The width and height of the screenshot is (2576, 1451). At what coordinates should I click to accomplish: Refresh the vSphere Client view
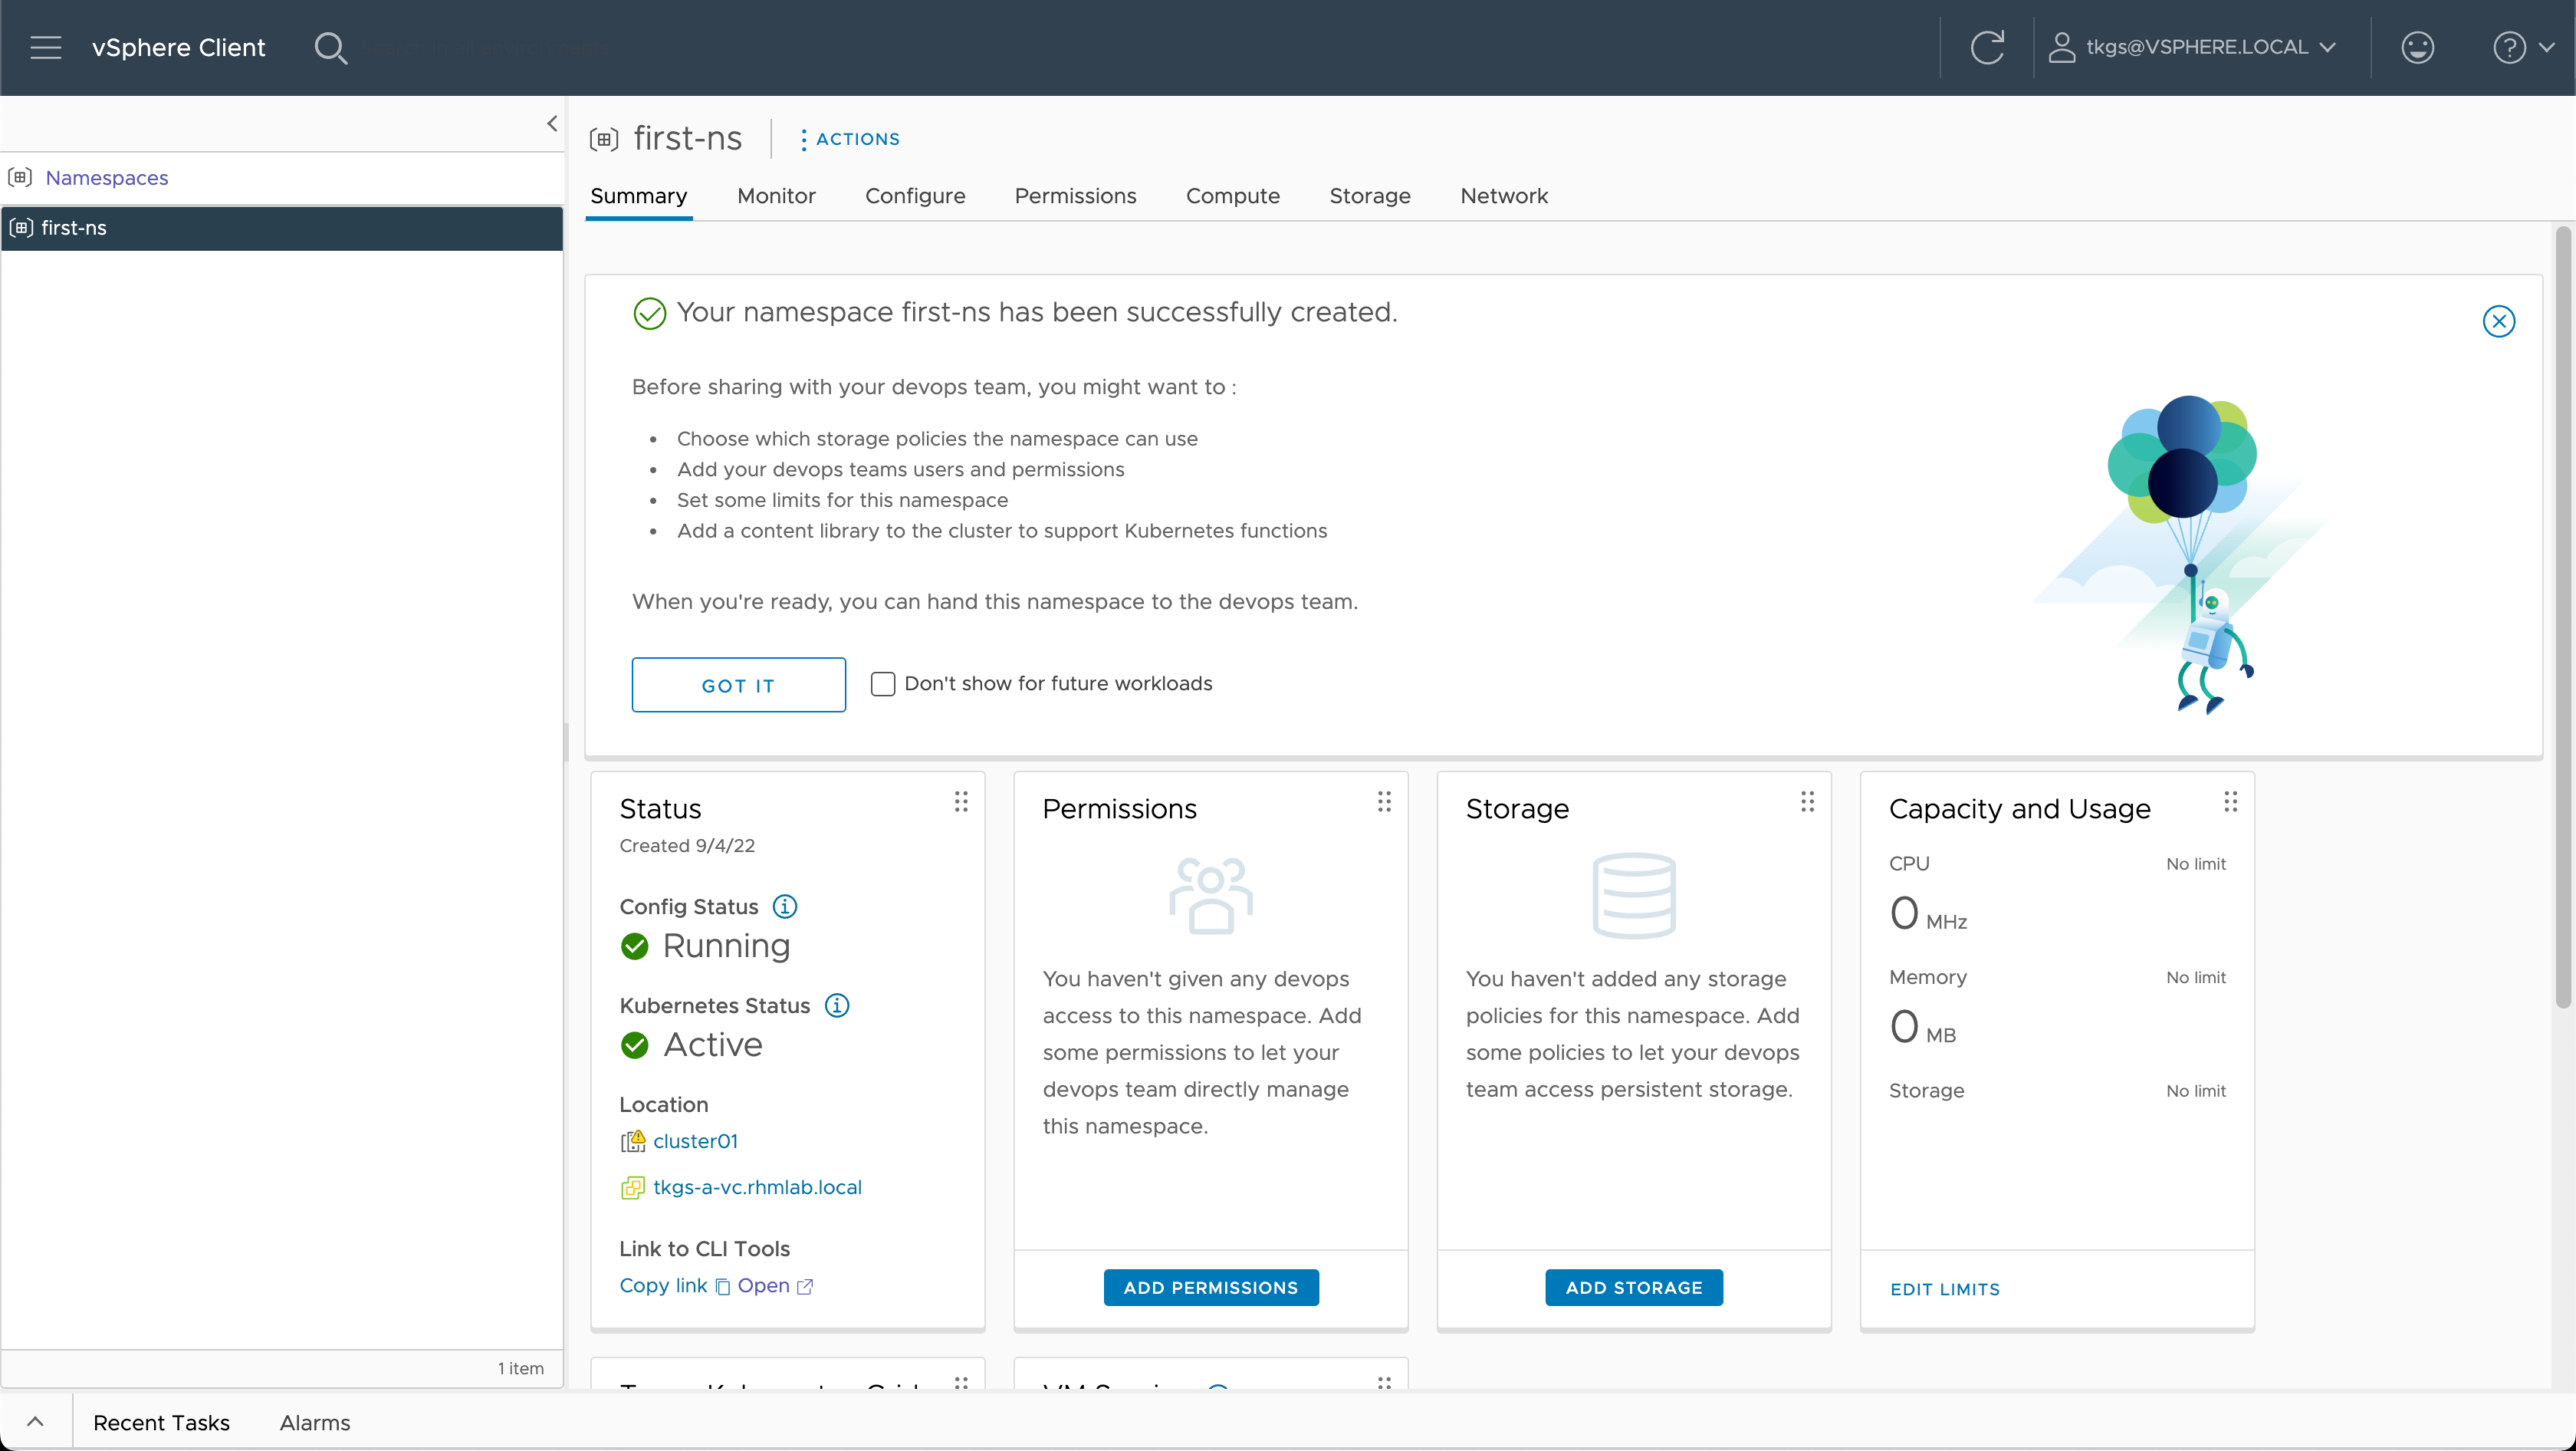(1987, 47)
